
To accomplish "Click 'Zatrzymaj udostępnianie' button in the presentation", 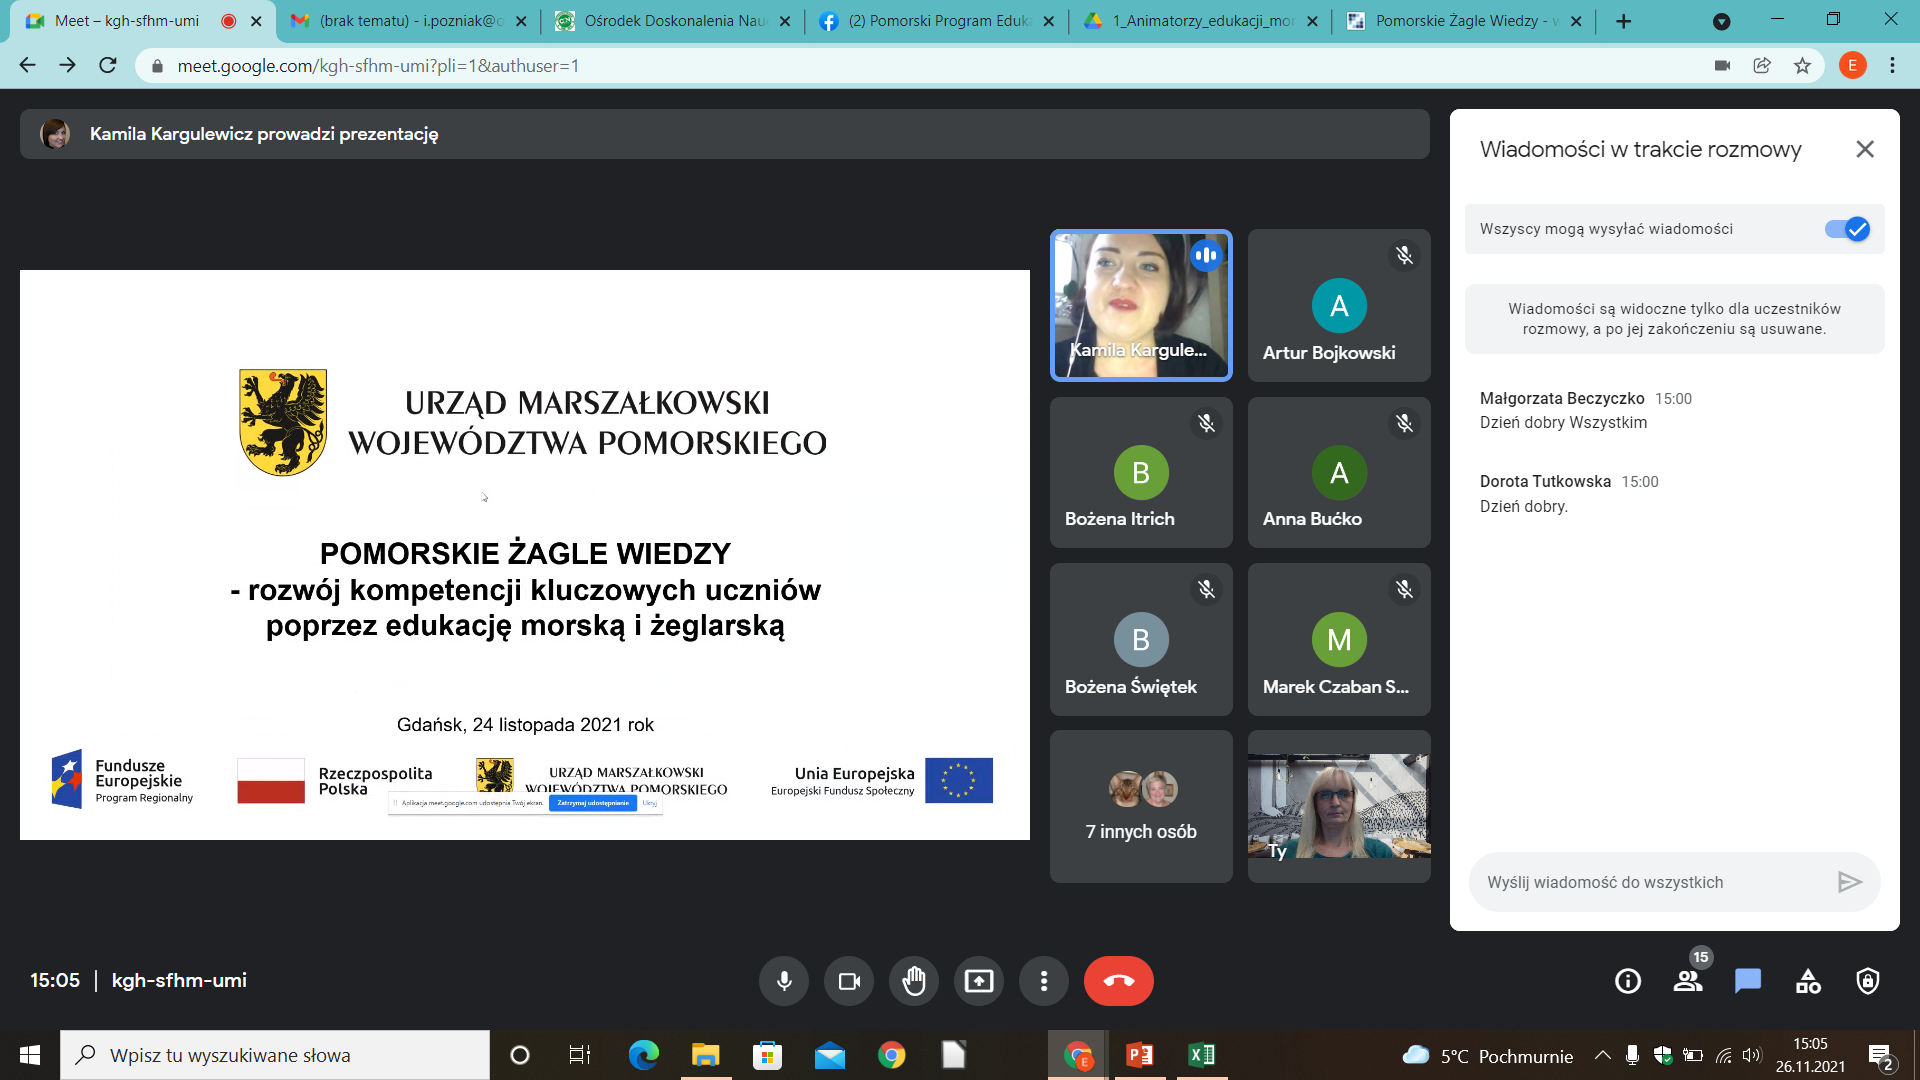I will tap(593, 803).
